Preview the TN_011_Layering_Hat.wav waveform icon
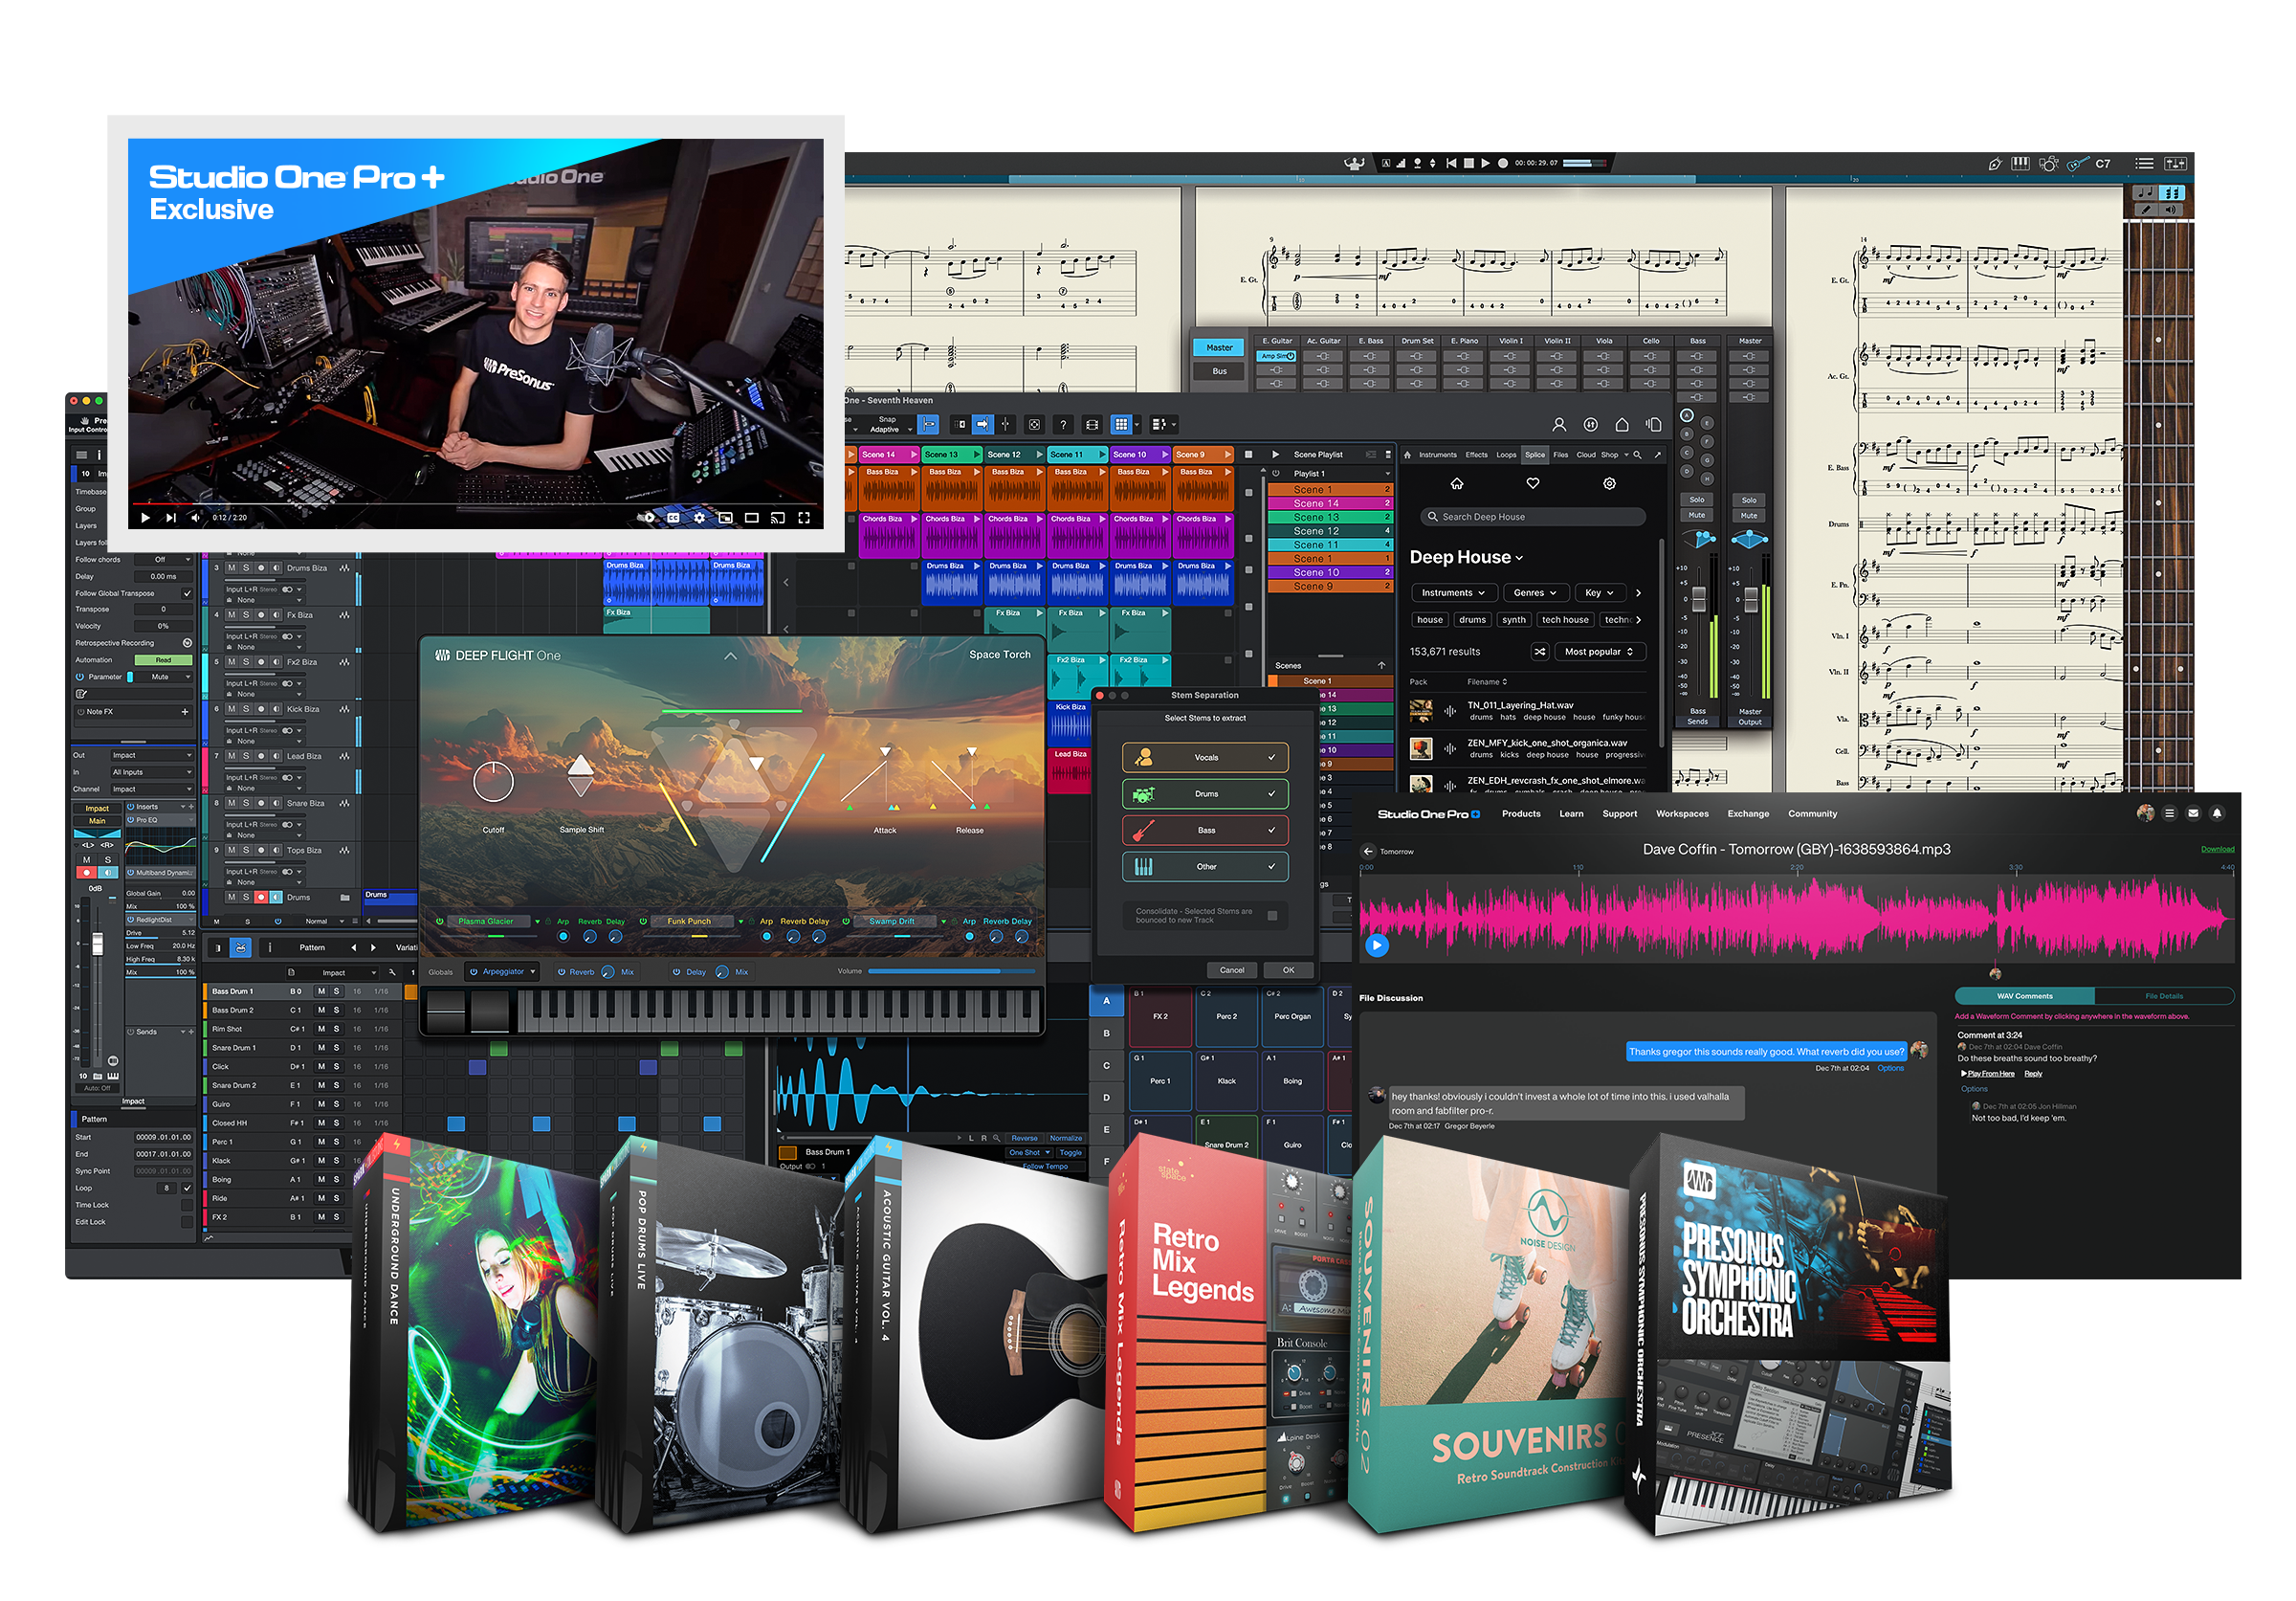This screenshot has width=2296, height=1601. click(1449, 711)
